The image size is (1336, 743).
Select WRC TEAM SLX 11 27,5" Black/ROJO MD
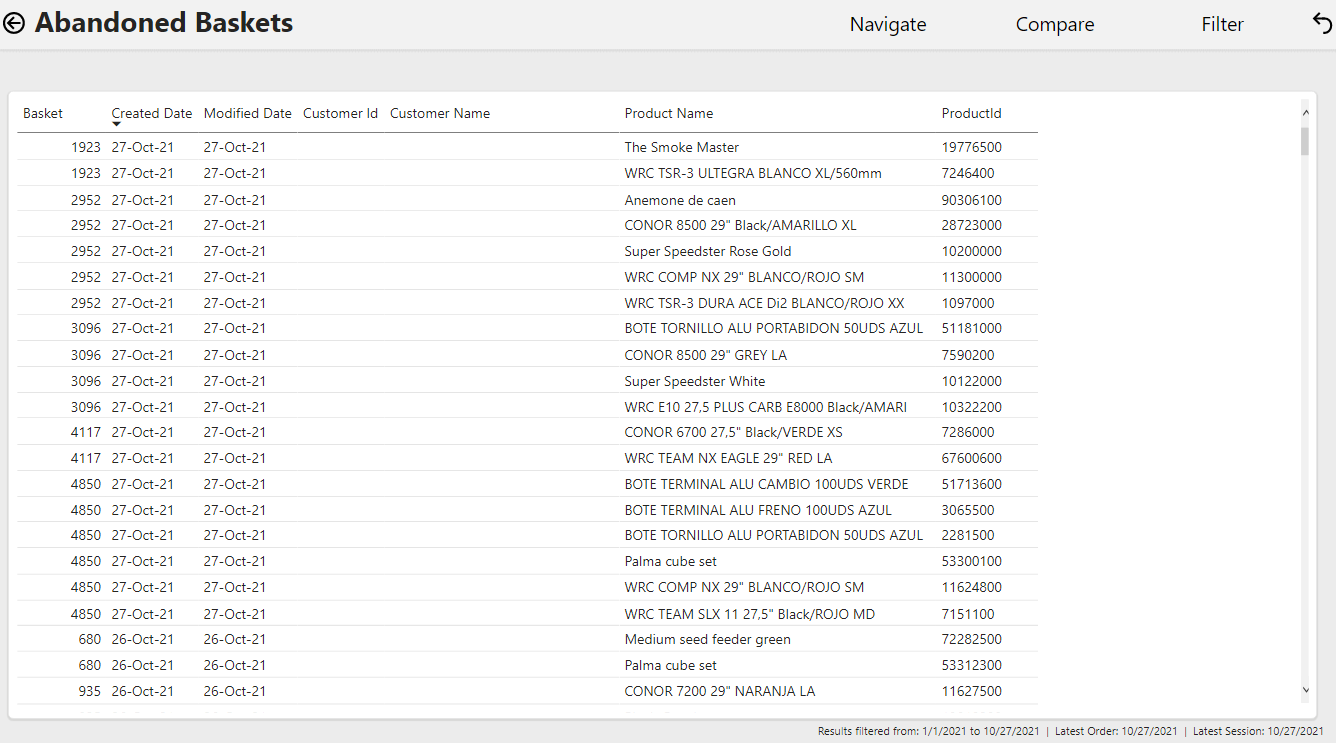click(x=750, y=614)
